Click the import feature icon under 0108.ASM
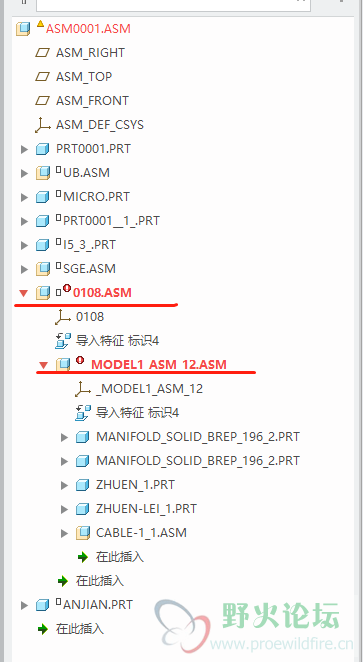Viewport: 363px width, 662px height. (x=62, y=341)
